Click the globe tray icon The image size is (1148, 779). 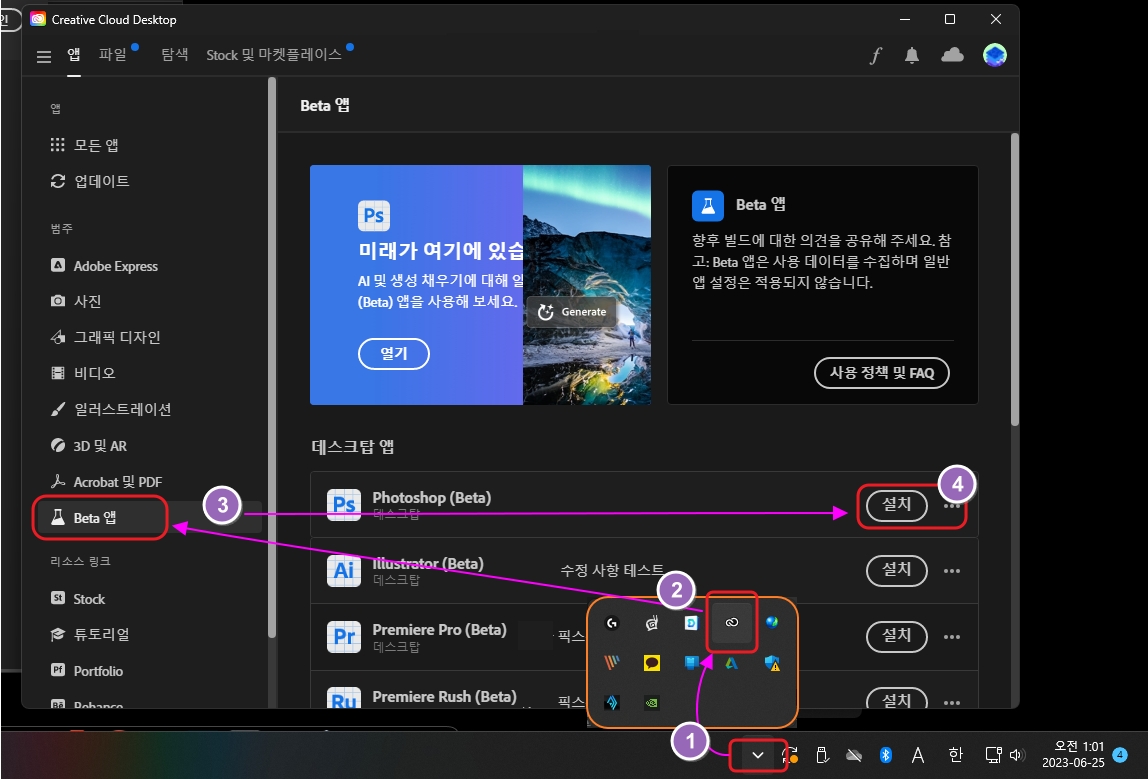pyautogui.click(x=772, y=622)
